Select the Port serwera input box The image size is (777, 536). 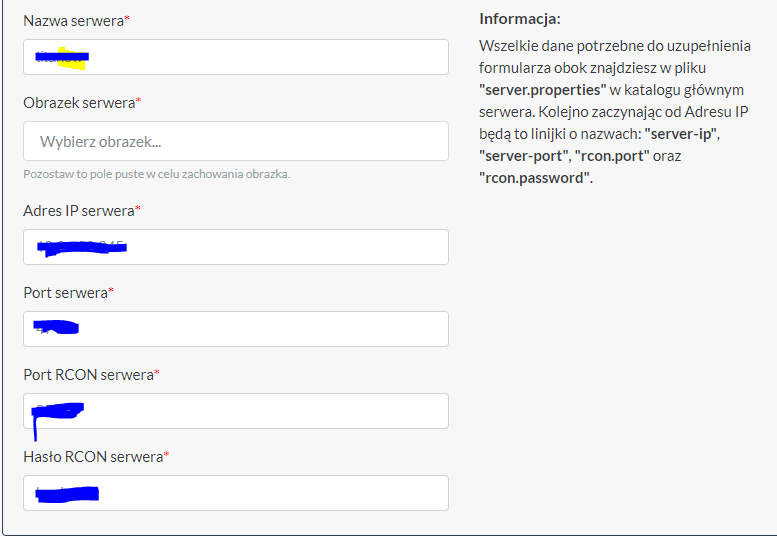(x=236, y=329)
